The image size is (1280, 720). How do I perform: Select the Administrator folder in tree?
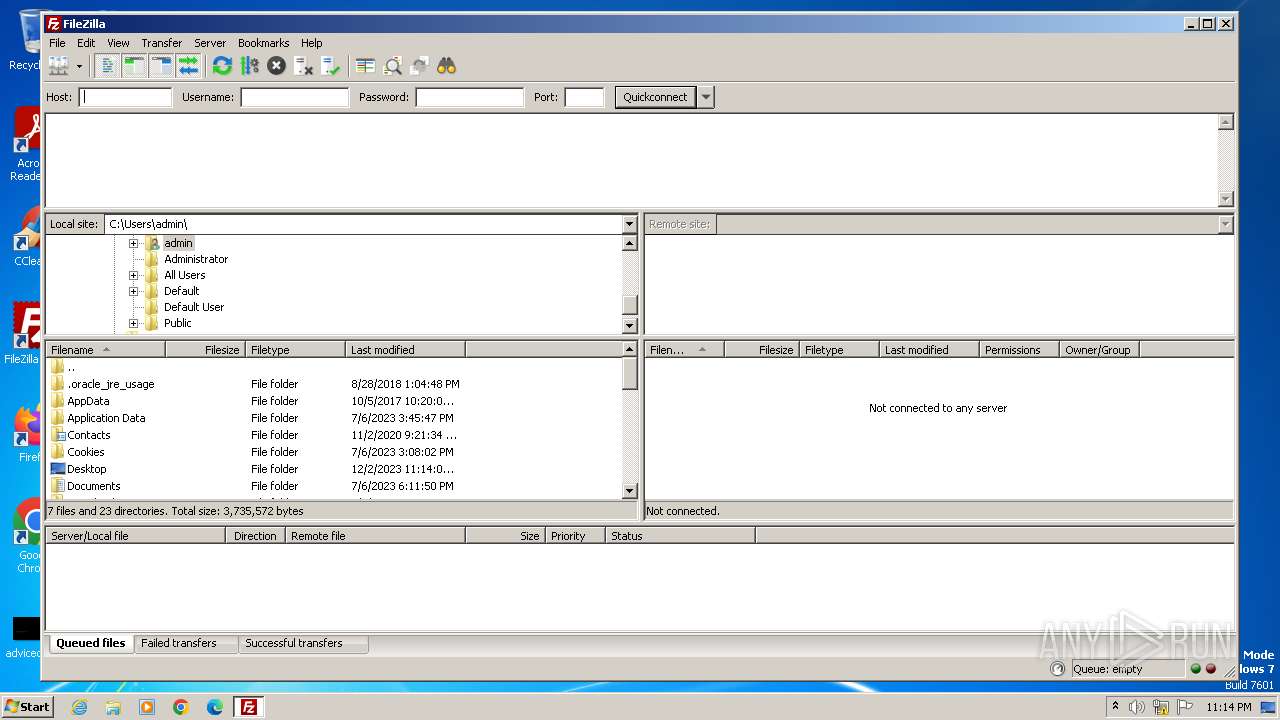(x=196, y=259)
